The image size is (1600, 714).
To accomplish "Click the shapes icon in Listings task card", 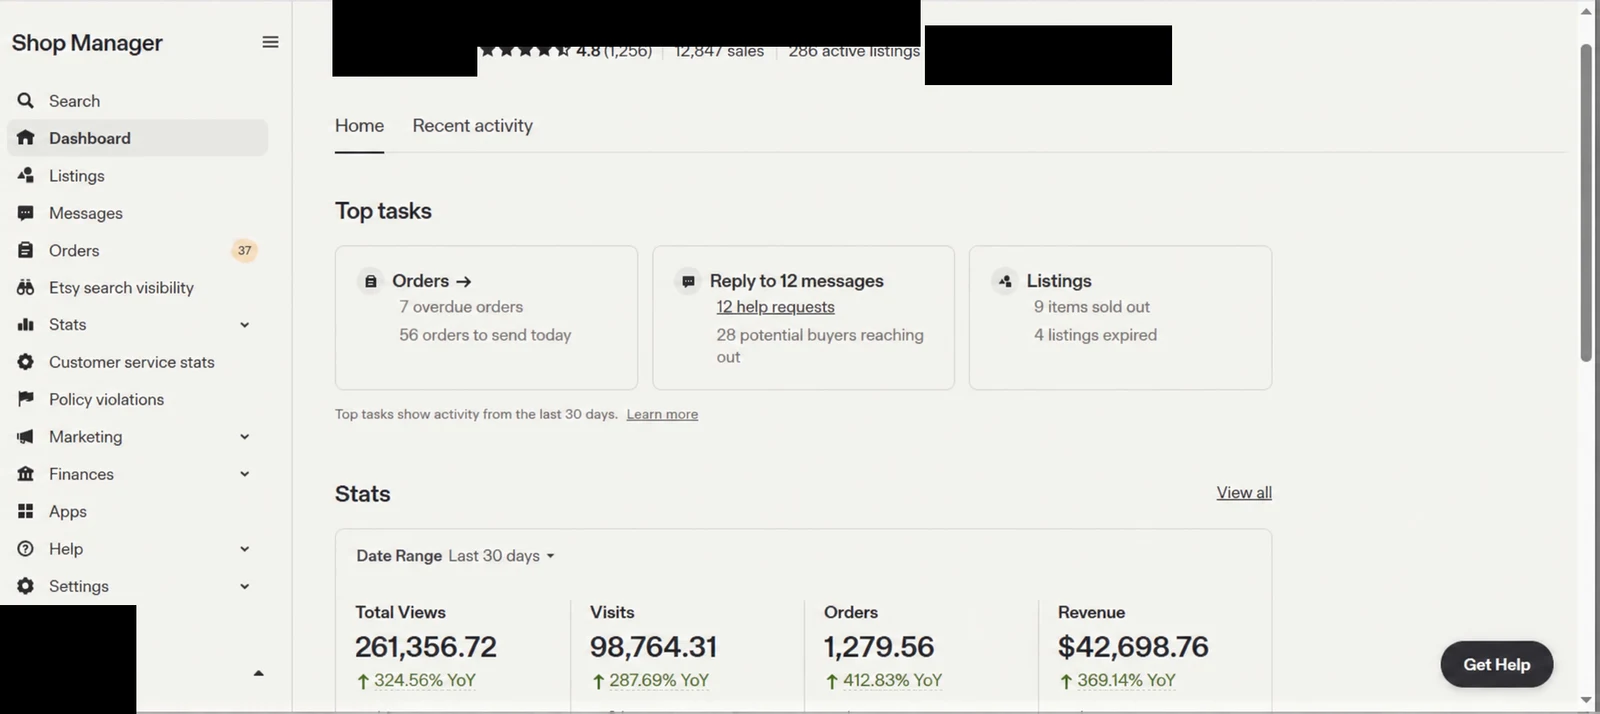I will [x=1005, y=281].
